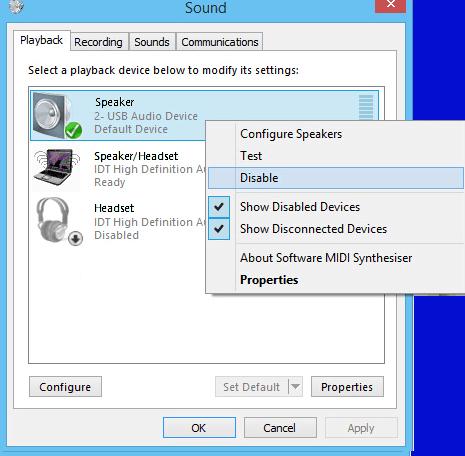Click the '2- USB Audio Device' text
Viewport: 465px width, 456px height.
click(x=146, y=116)
